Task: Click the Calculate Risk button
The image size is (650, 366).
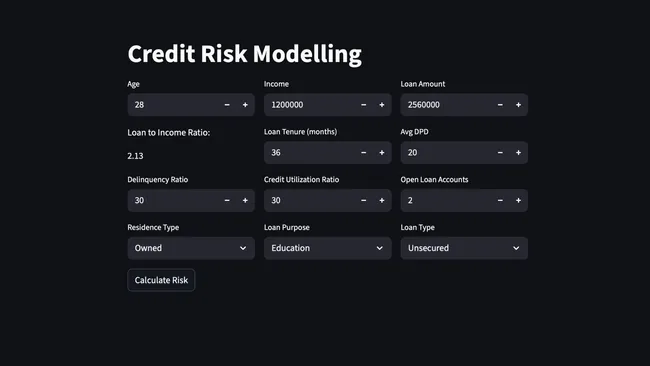Action: pos(161,280)
